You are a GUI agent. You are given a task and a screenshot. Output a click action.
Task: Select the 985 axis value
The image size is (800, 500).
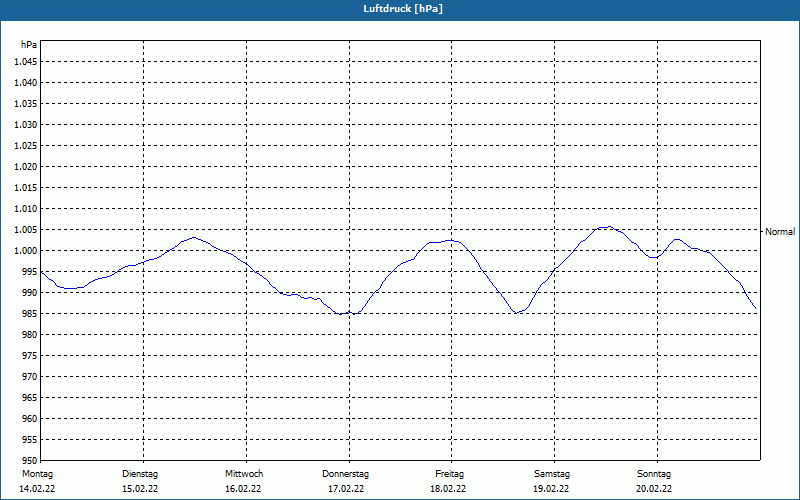pos(30,313)
